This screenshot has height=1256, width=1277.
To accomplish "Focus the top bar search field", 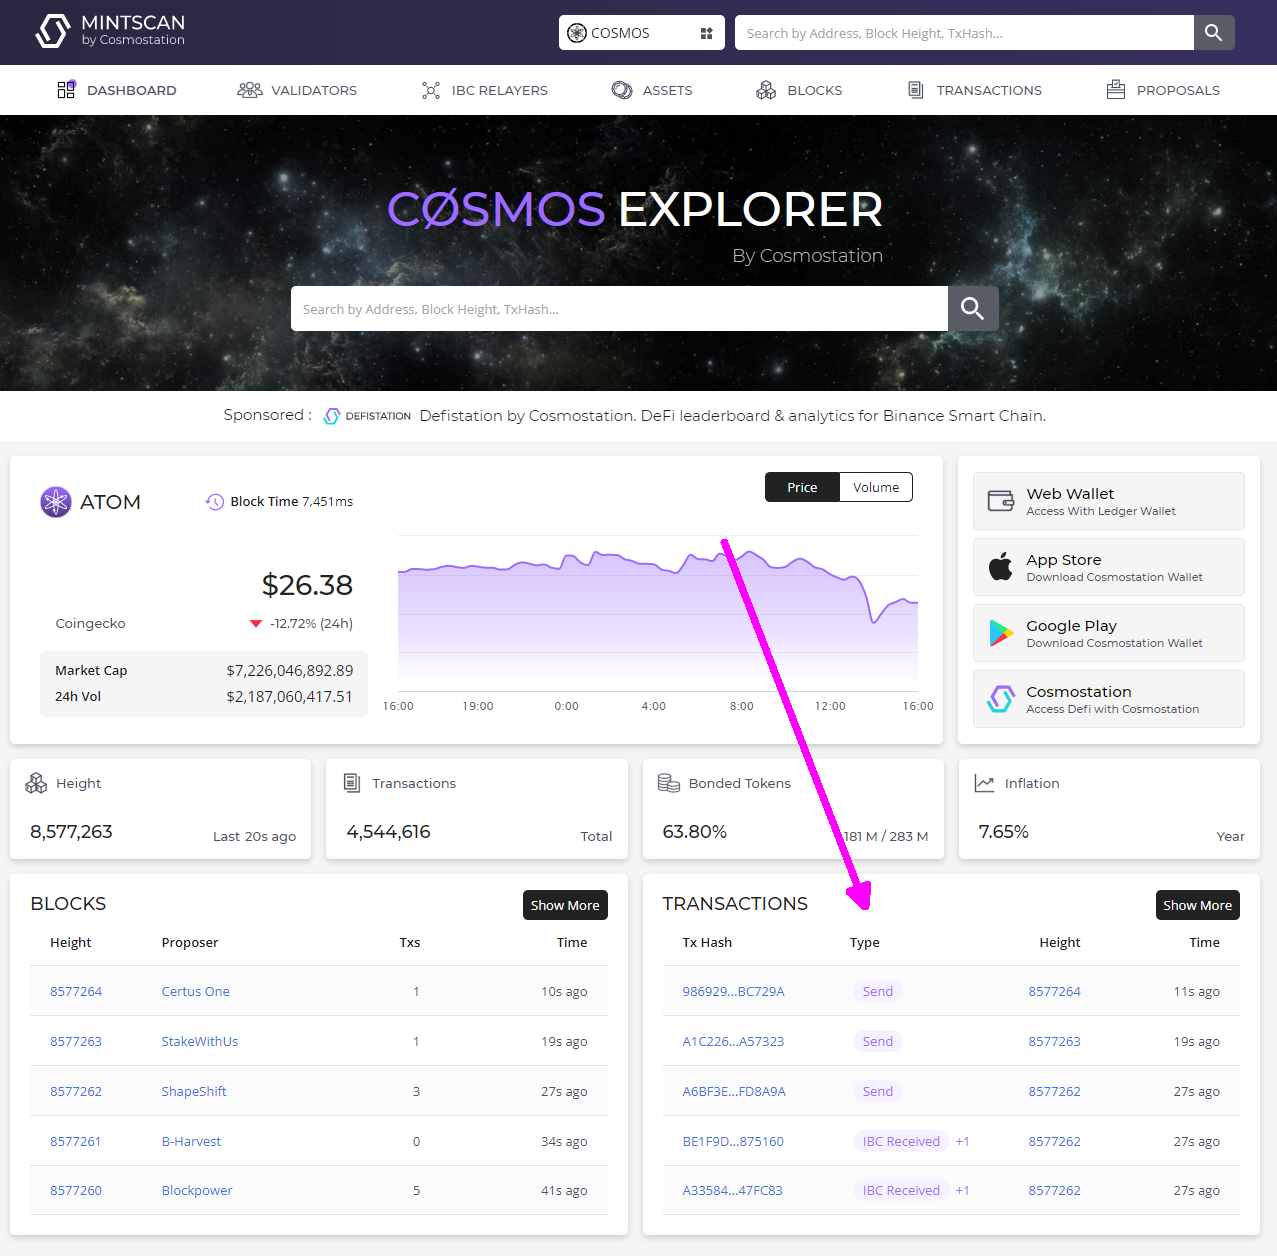I will tap(964, 33).
